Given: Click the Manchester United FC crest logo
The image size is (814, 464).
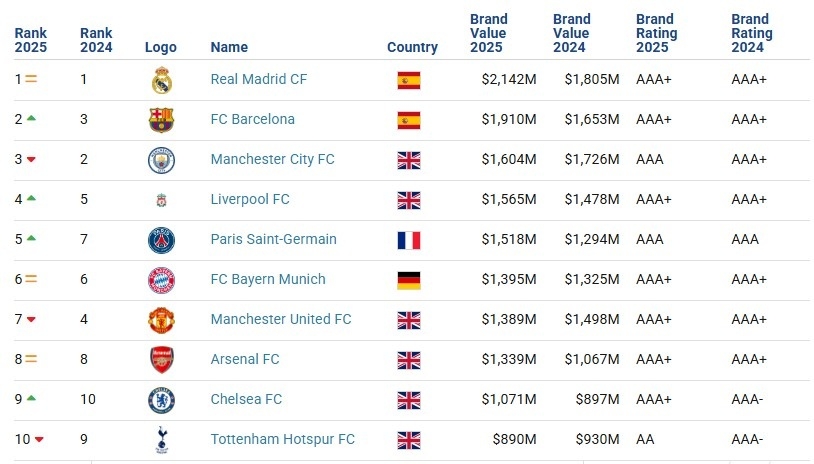Looking at the screenshot, I should pyautogui.click(x=161, y=320).
